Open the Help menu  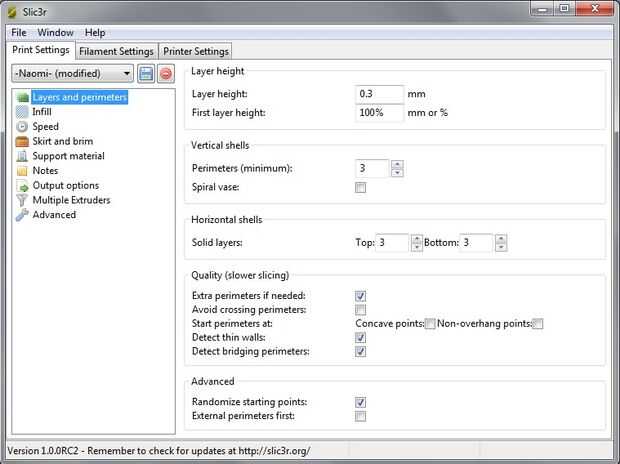95,32
